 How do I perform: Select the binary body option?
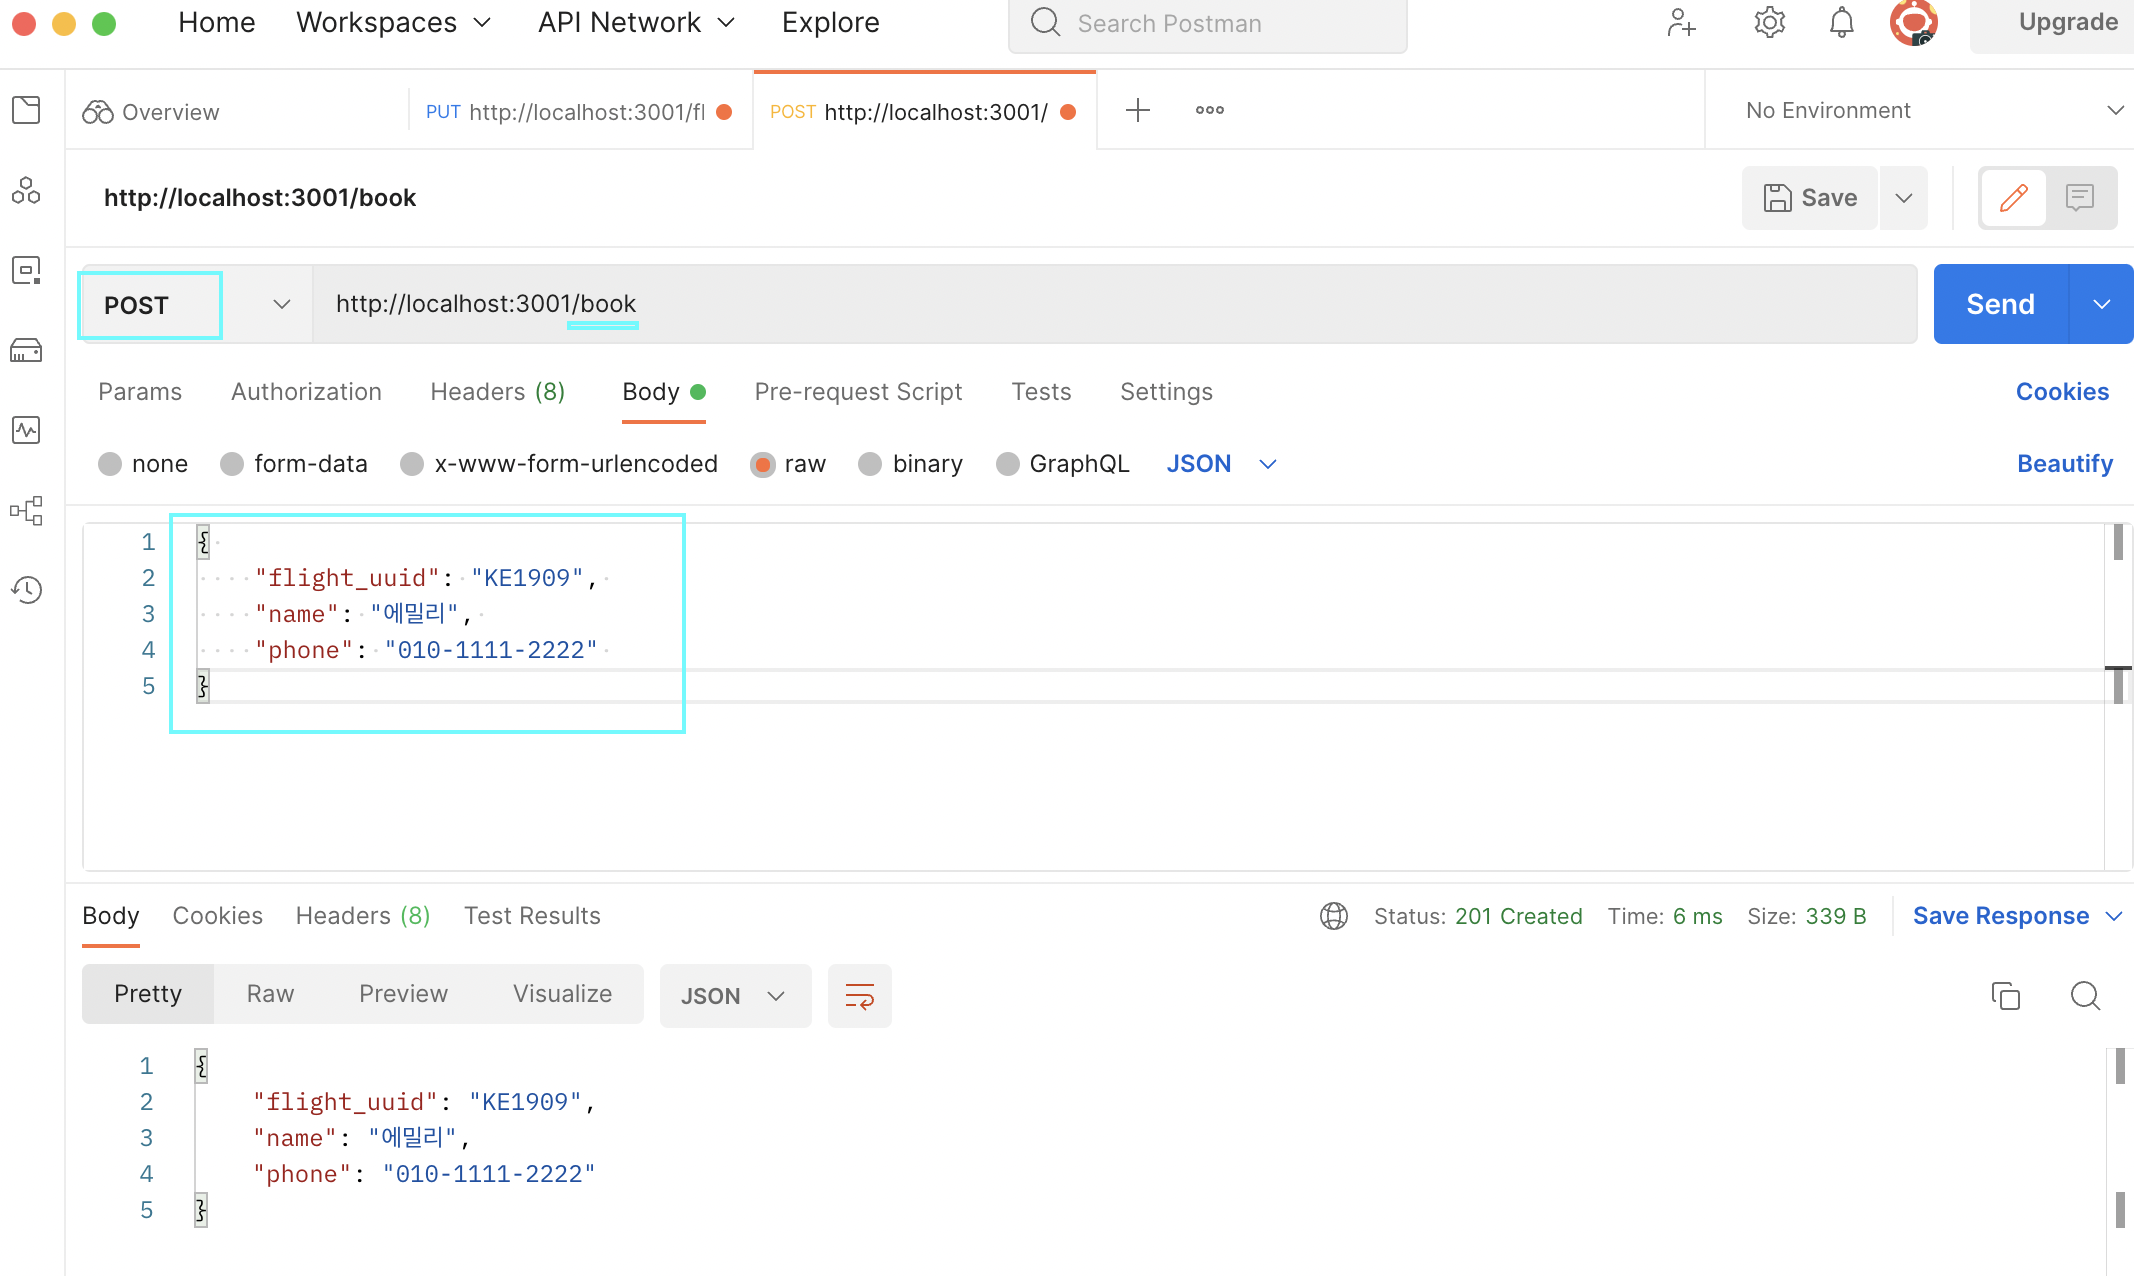pyautogui.click(x=870, y=464)
